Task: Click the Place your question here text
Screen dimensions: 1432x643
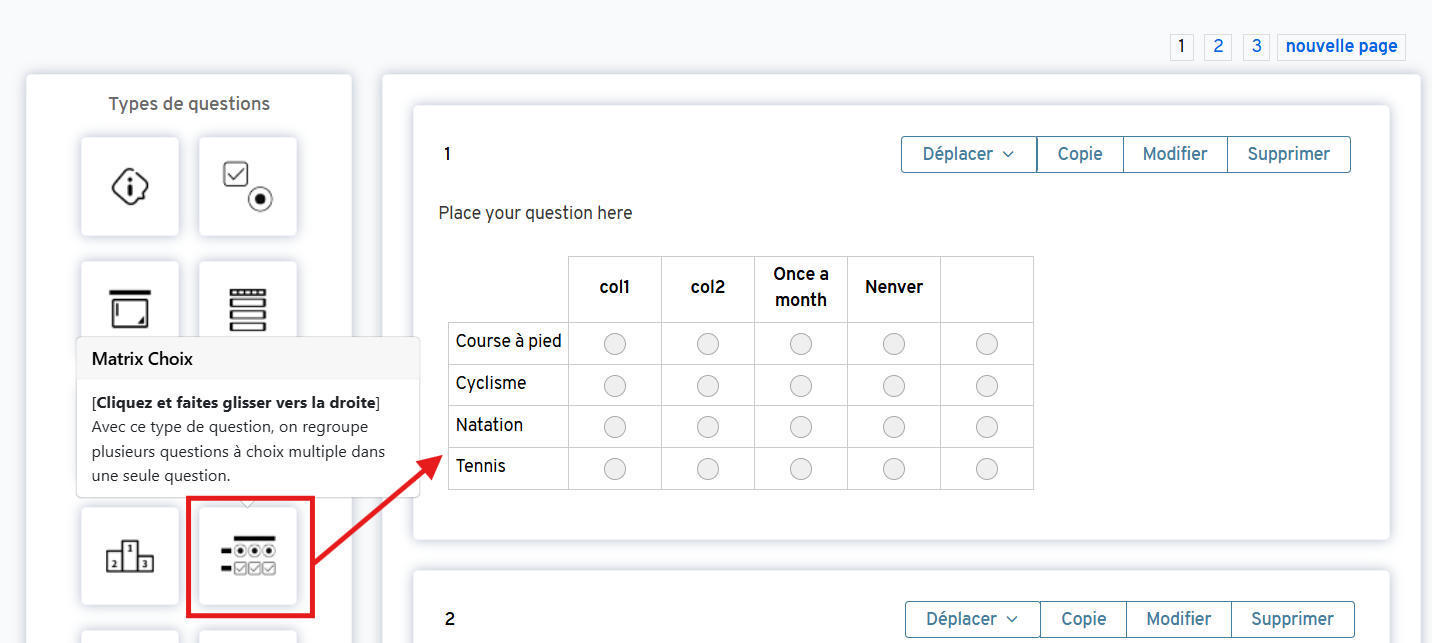Action: (535, 213)
